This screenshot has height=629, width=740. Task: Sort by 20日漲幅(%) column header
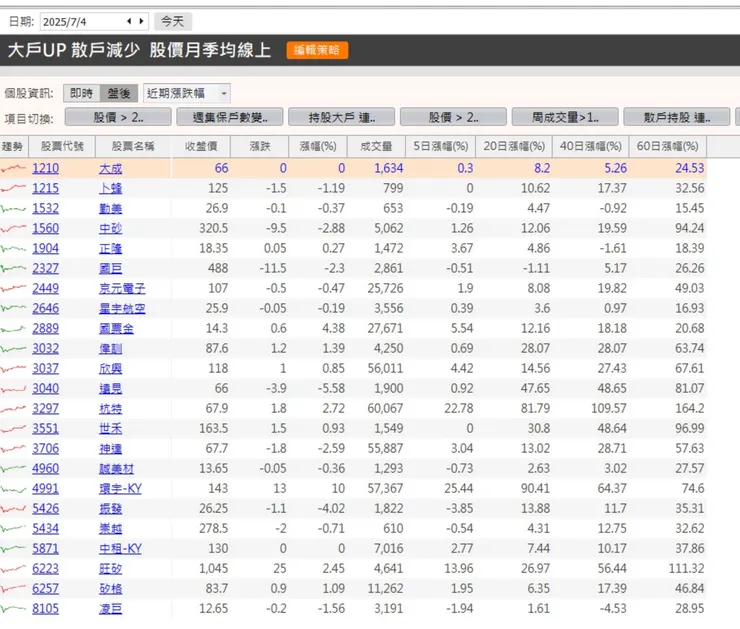514,146
